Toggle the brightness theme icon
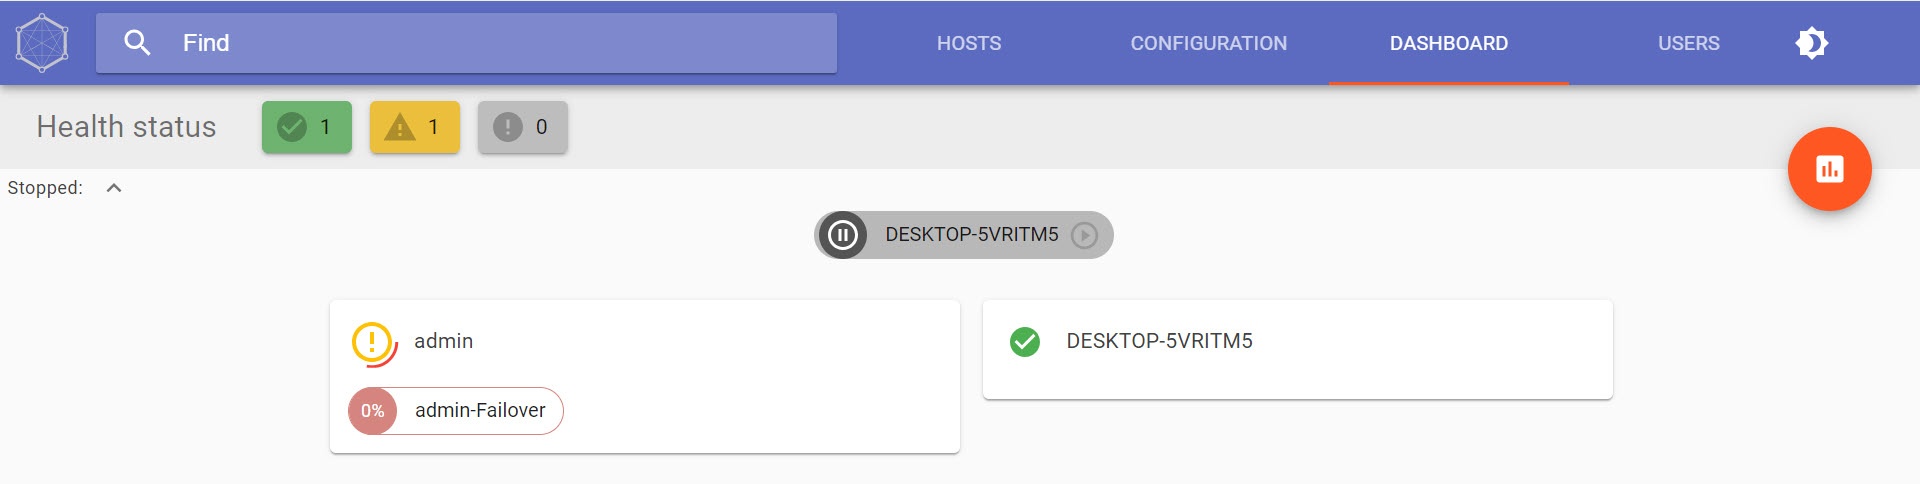 point(1811,43)
